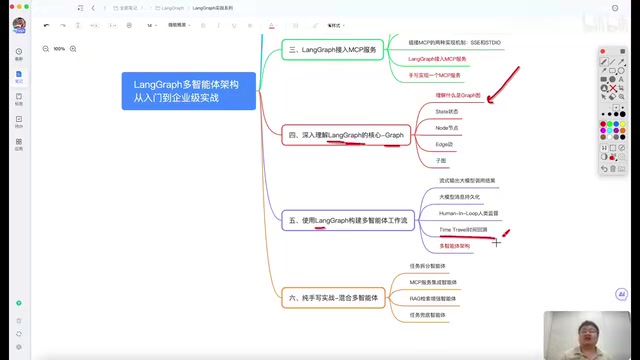Screen dimensions: 640x360
Task: Click the AI assistant round button at the right edge
Action: [x=621, y=294]
